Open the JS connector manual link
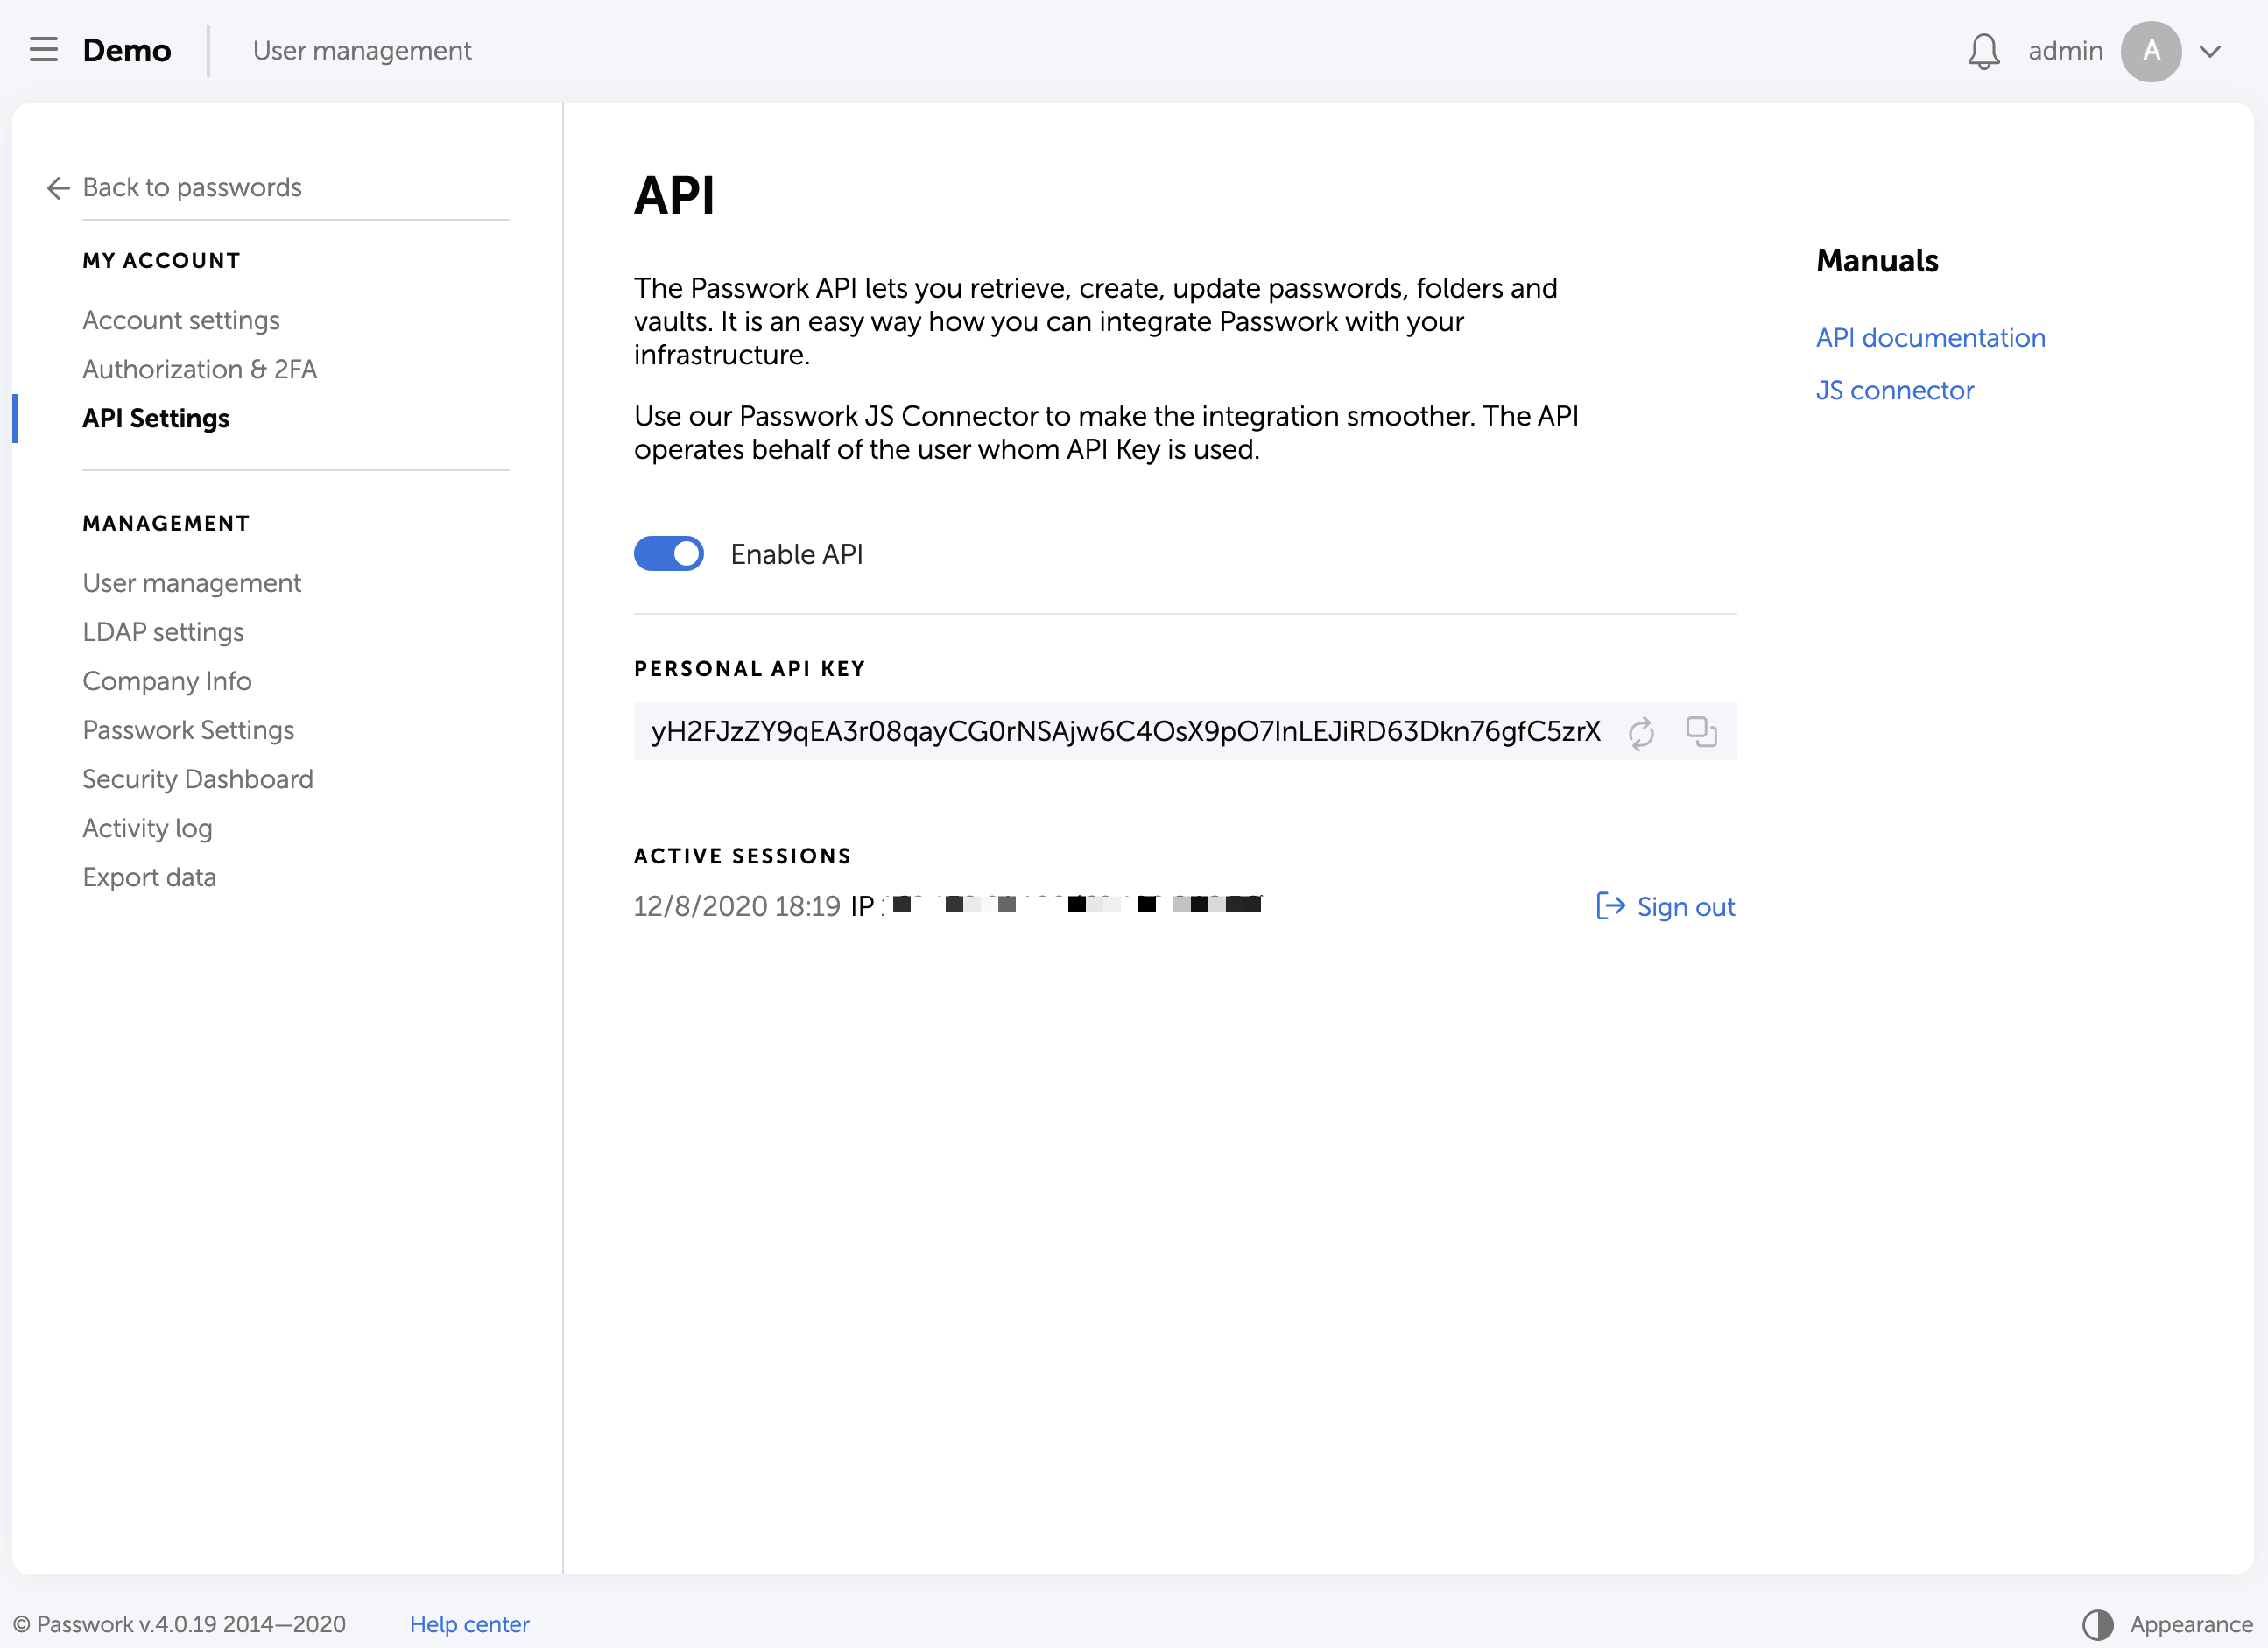The image size is (2268, 1648). (x=1894, y=390)
